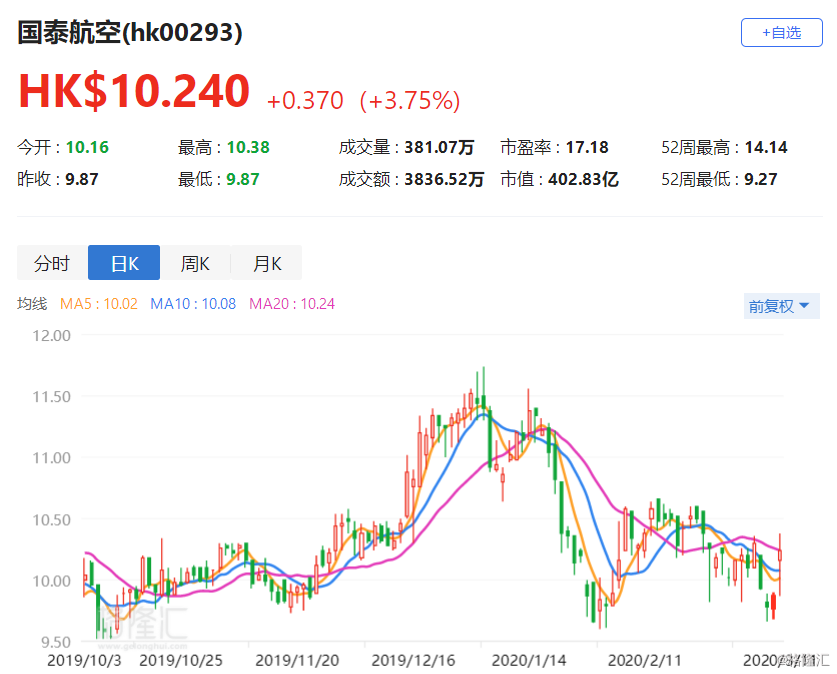This screenshot has width=837, height=674.
Task: Open the 周K weekly chart tab
Action: coord(195,263)
